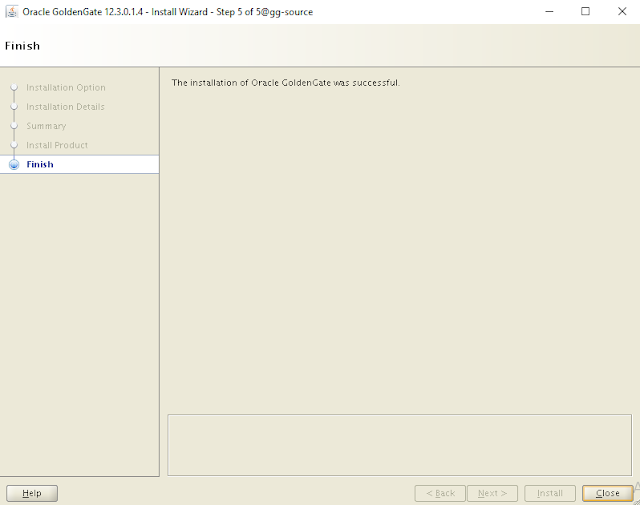This screenshot has width=640, height=505.
Task: Click the Java icon in title bar
Action: pos(11,11)
